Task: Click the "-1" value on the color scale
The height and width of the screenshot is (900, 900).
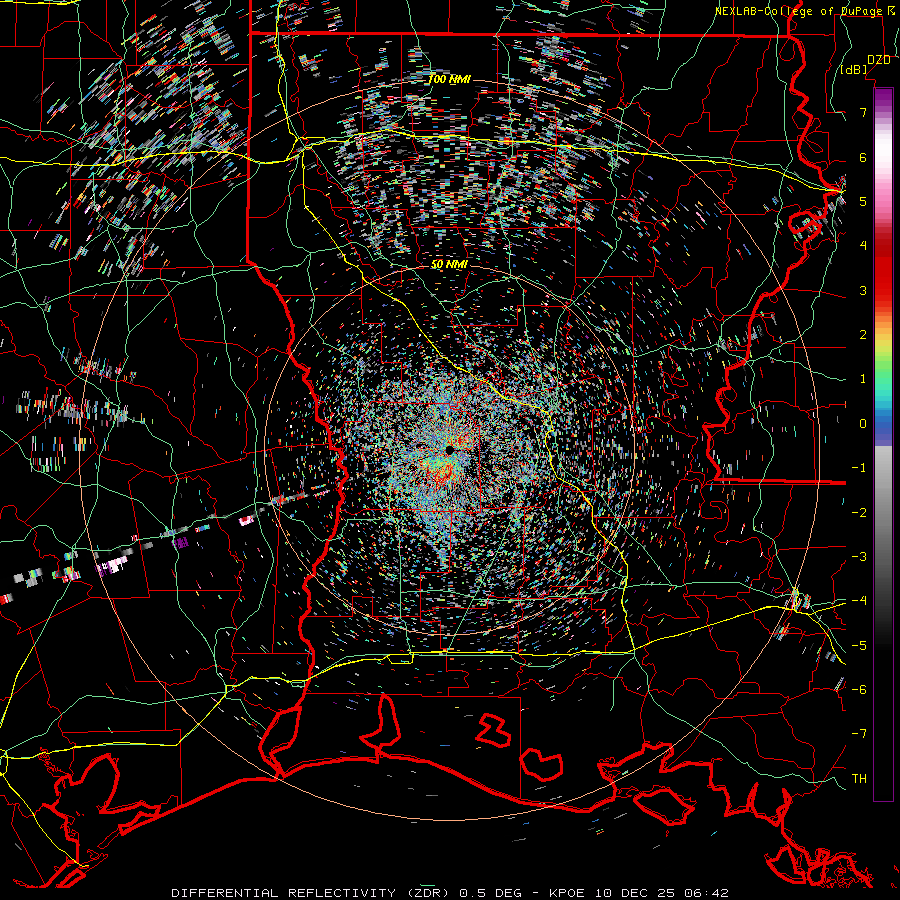Action: (859, 468)
